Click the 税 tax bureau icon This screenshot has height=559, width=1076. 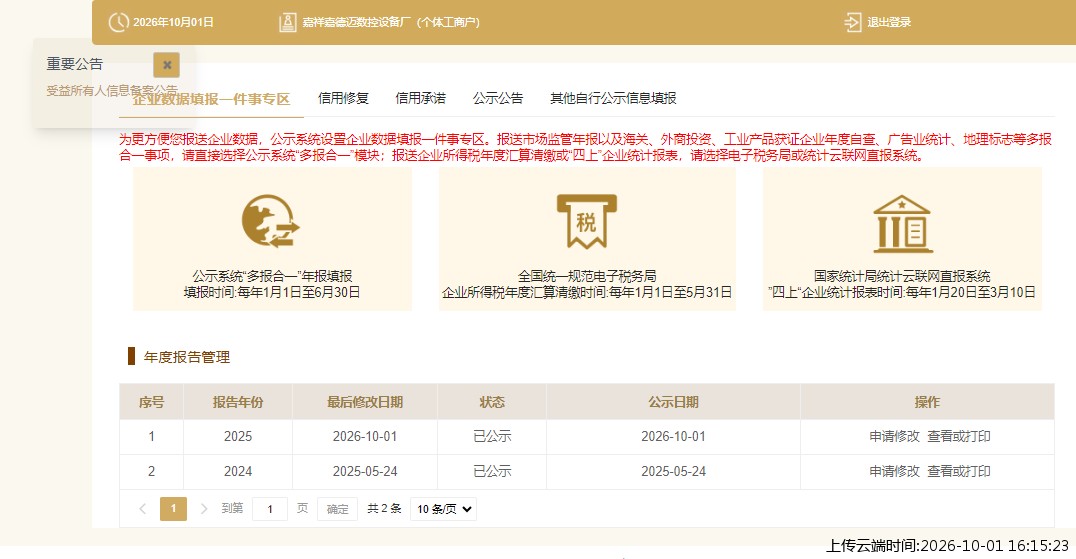(587, 221)
